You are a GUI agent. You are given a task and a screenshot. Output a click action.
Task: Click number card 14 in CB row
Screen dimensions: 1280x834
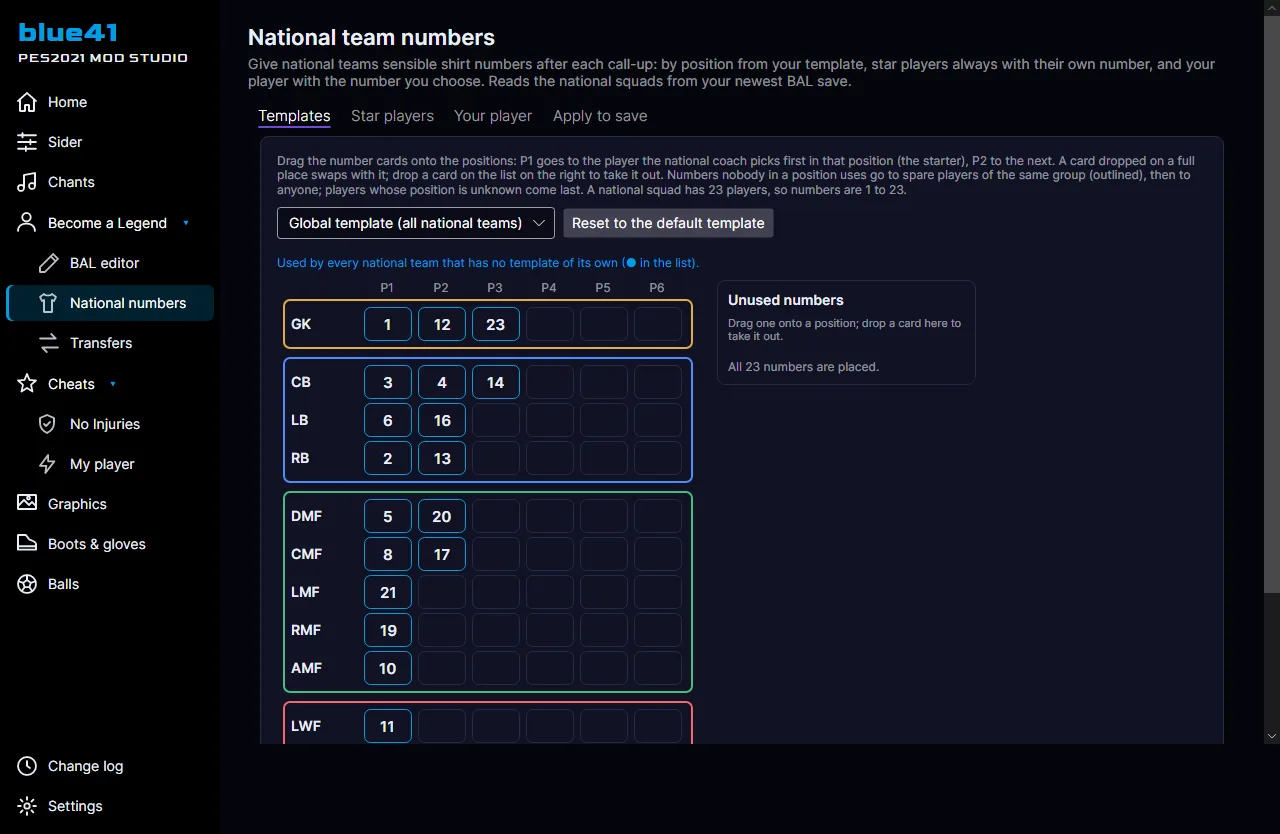click(496, 382)
